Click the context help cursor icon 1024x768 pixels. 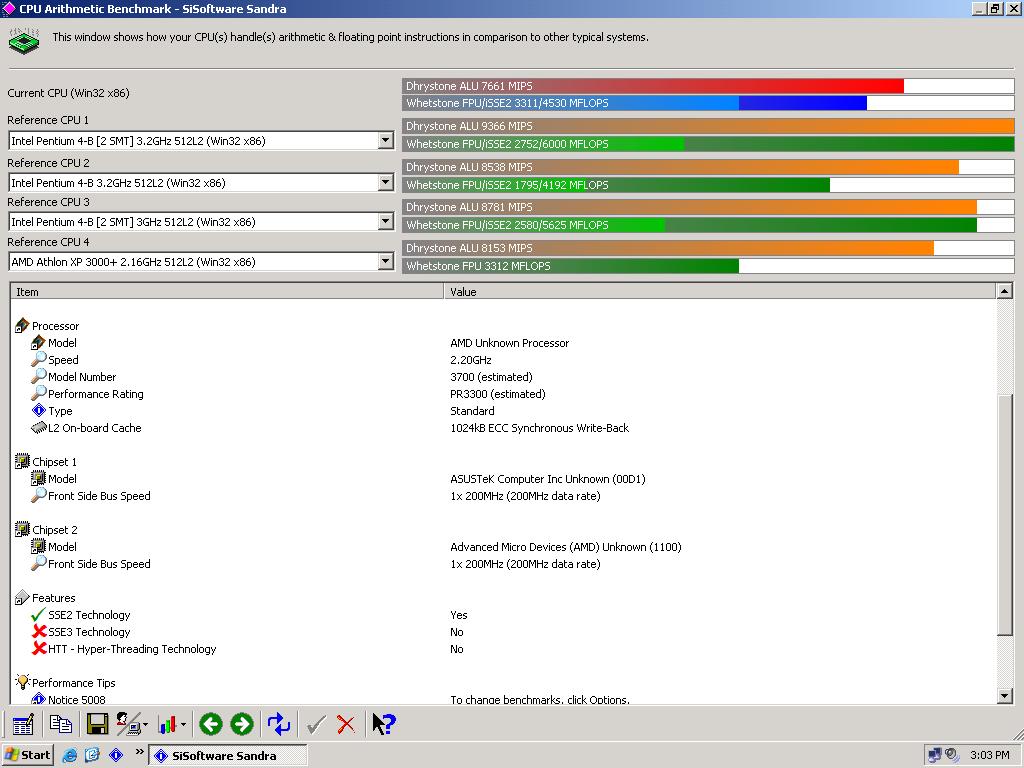pyautogui.click(x=383, y=724)
